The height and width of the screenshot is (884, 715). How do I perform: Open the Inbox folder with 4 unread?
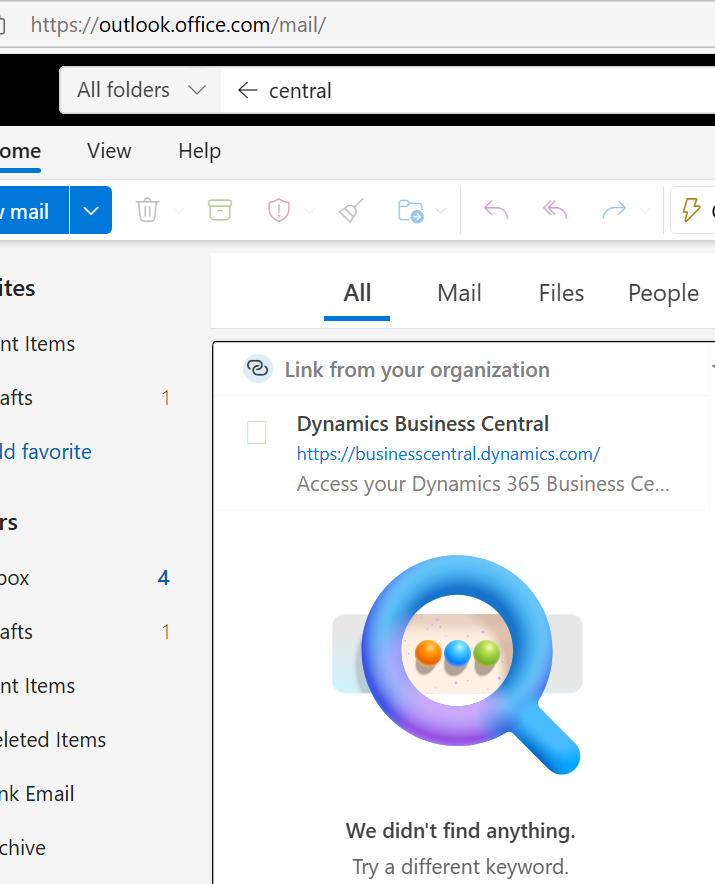pos(85,578)
